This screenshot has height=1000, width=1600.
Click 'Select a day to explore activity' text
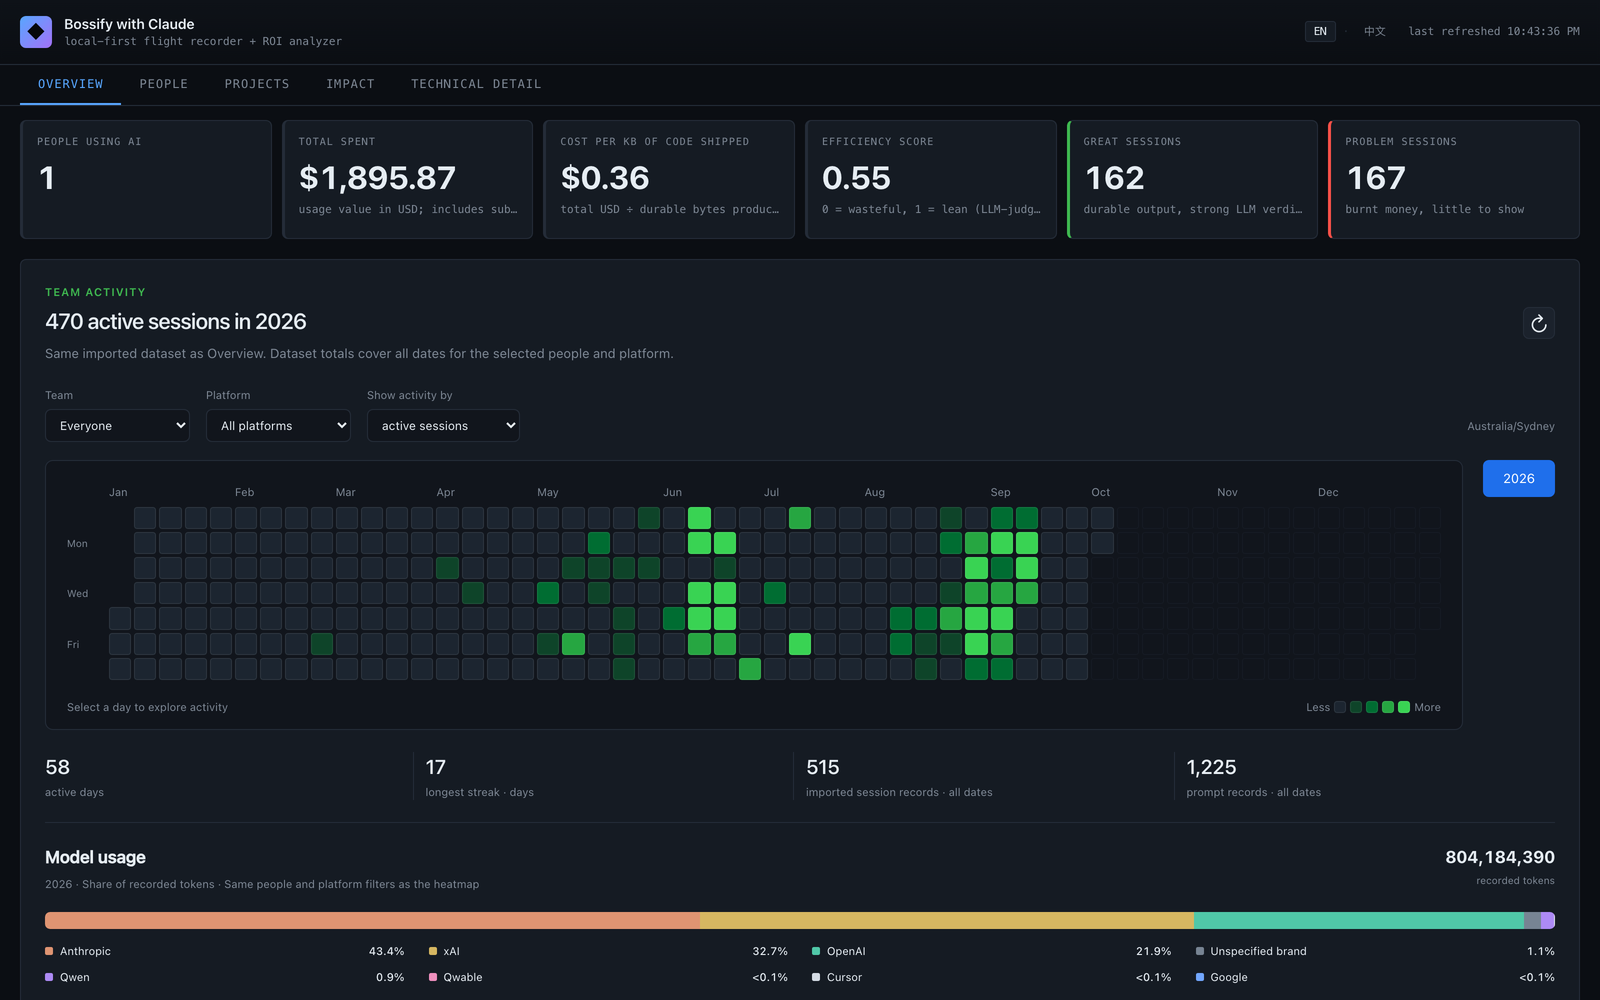point(147,707)
